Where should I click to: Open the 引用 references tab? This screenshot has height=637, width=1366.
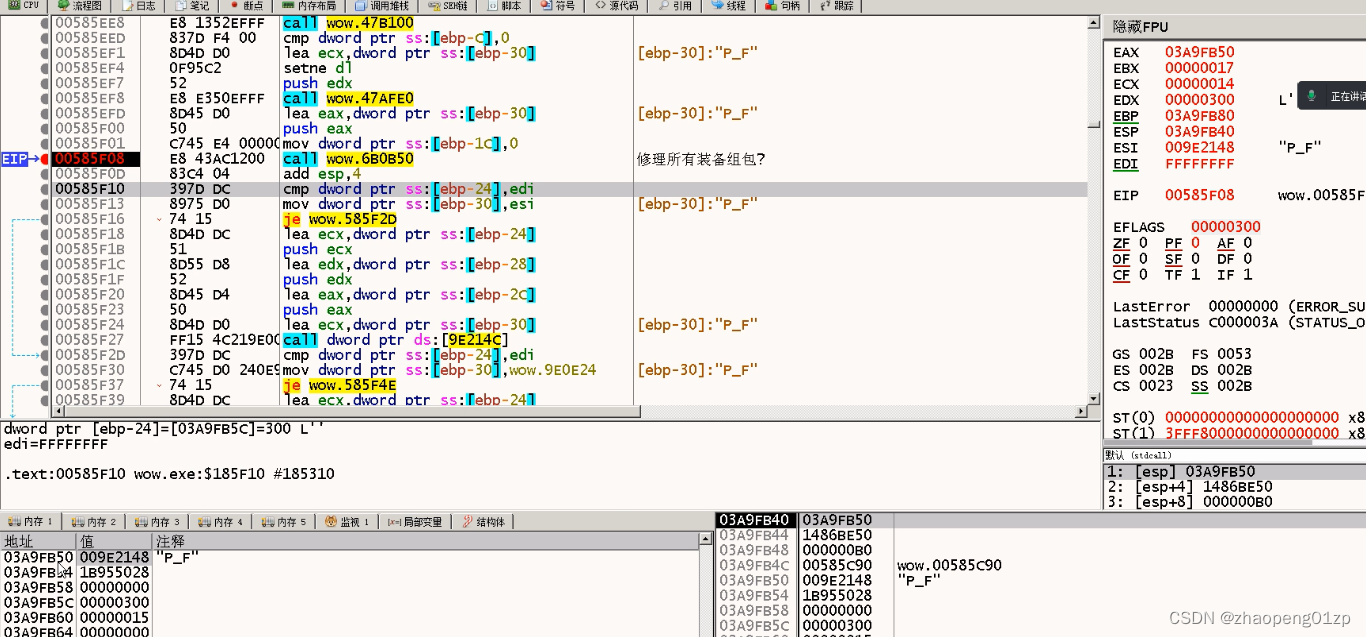point(675,5)
